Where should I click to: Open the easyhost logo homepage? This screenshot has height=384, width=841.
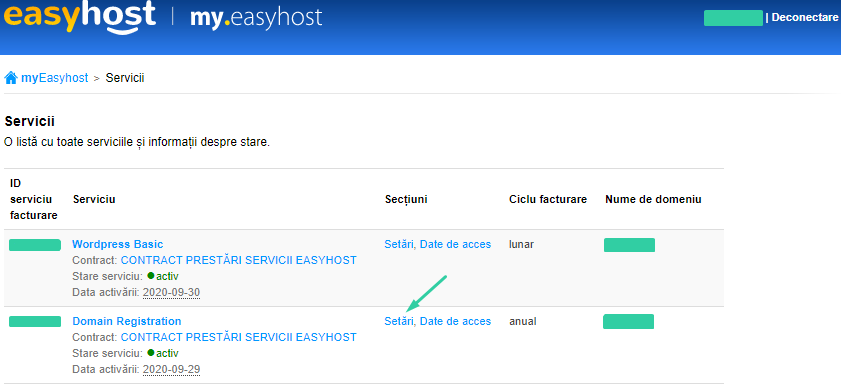pyautogui.click(x=80, y=17)
